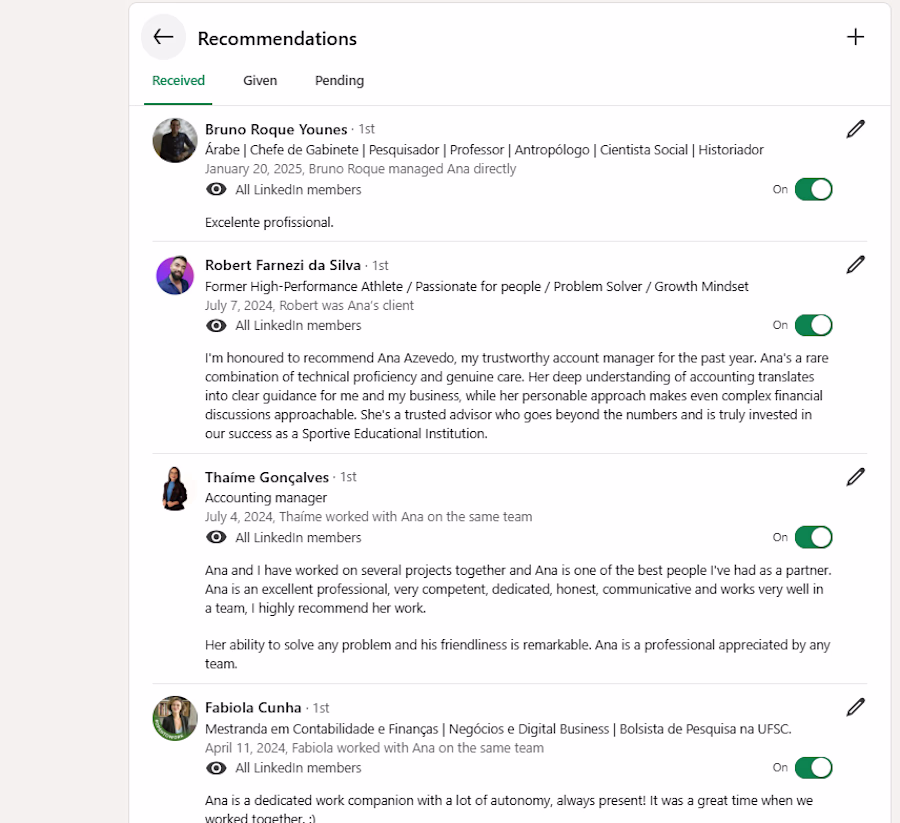Open Fabiola Cunha's name link
900x823 pixels.
(x=253, y=708)
